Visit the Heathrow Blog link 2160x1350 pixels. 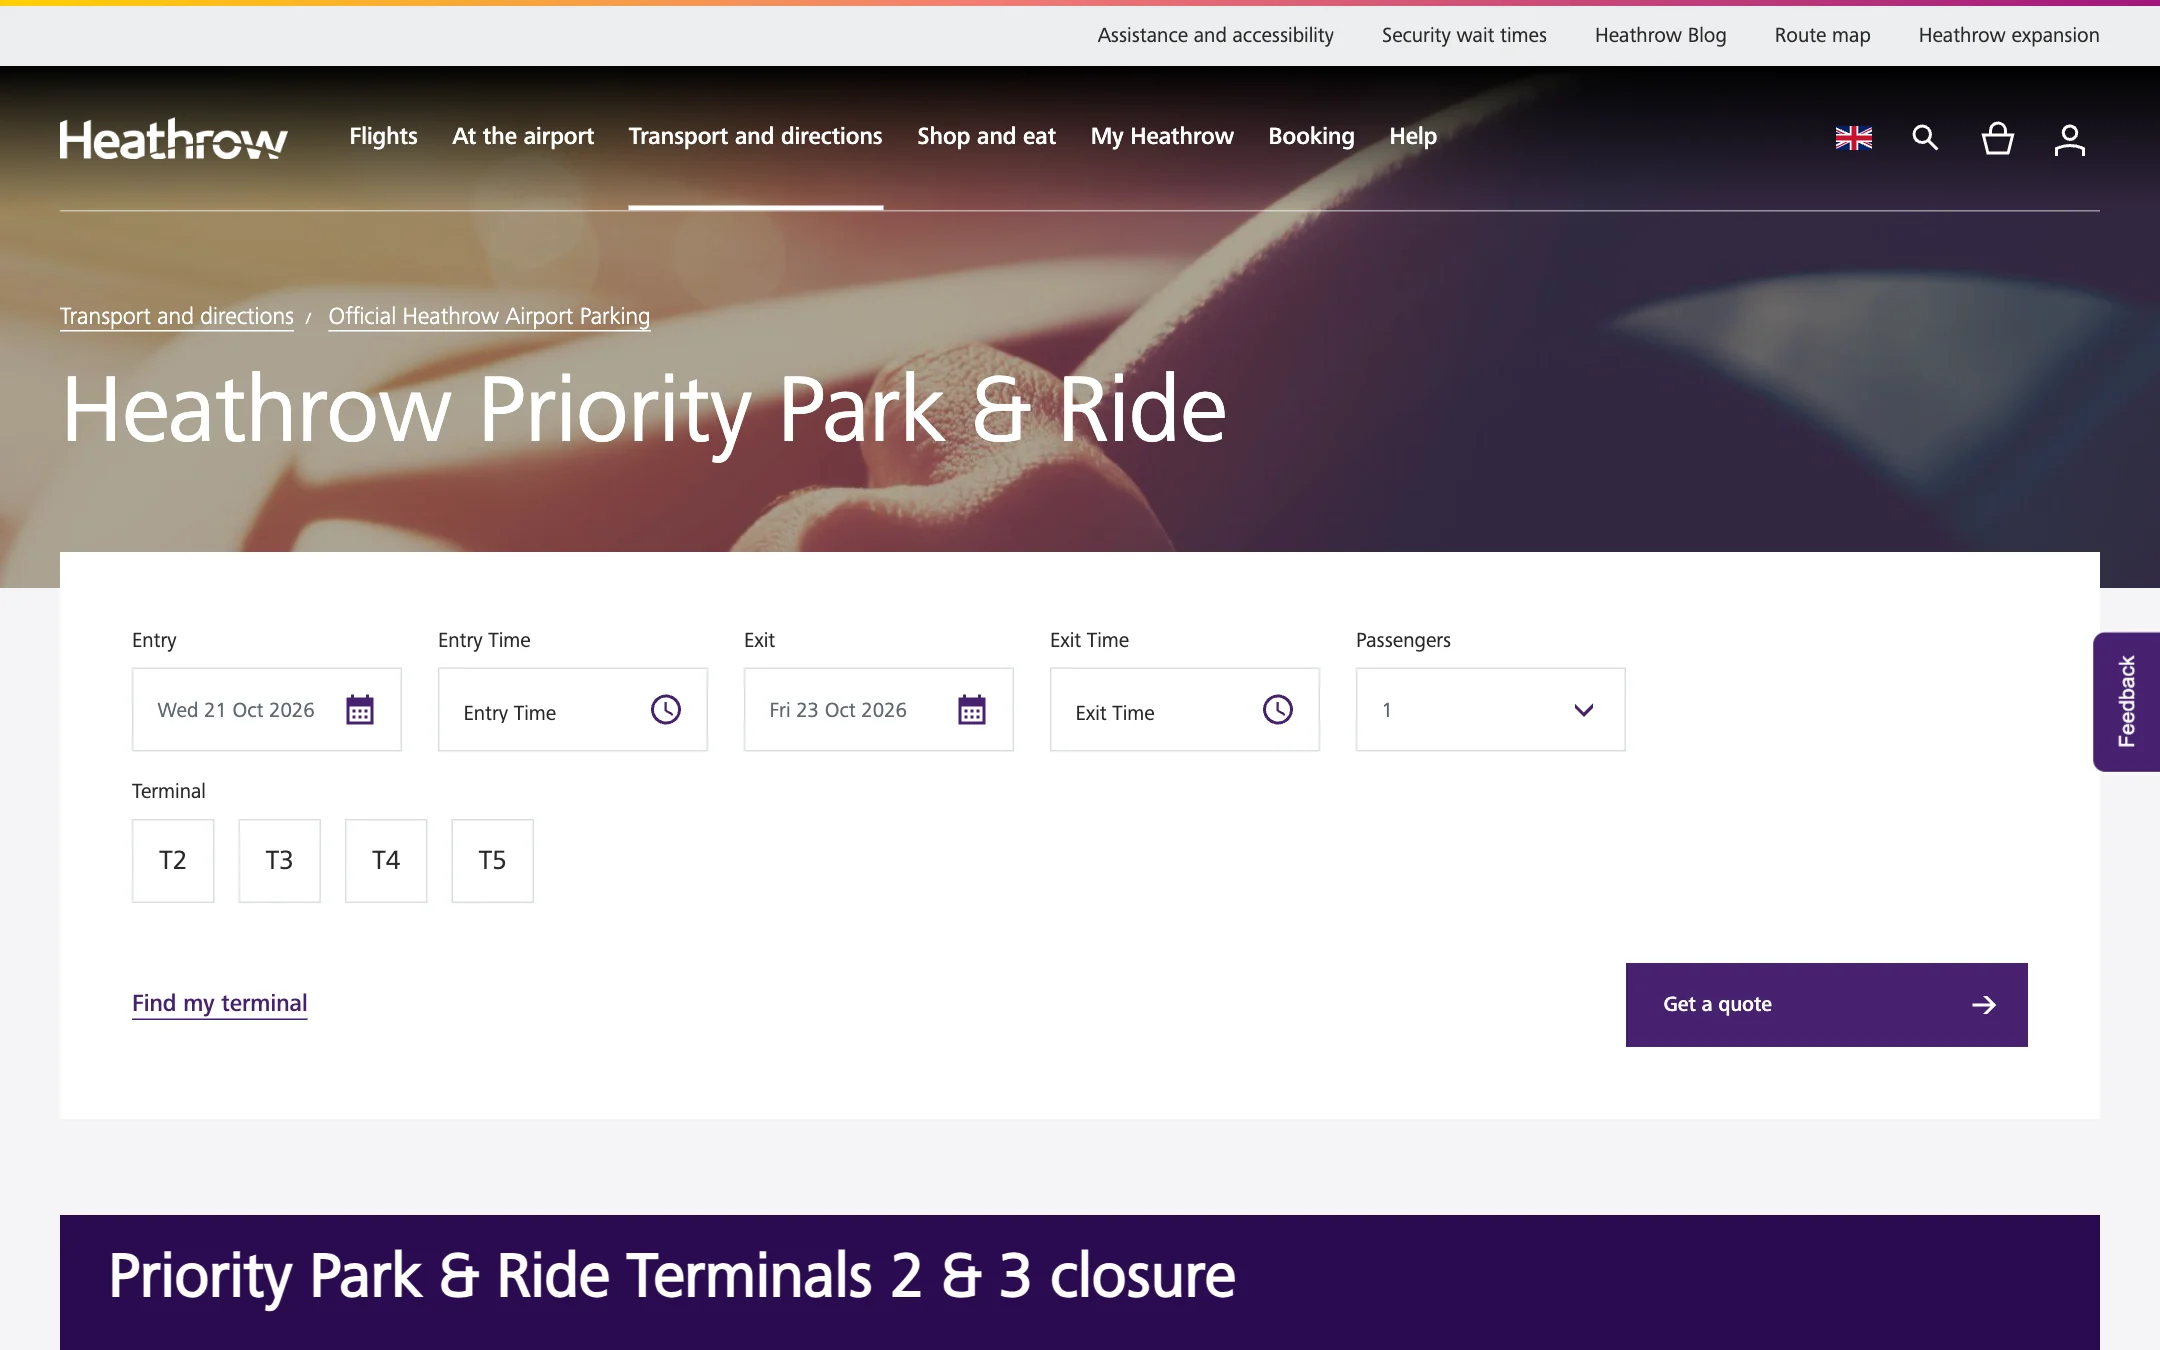pos(1660,35)
